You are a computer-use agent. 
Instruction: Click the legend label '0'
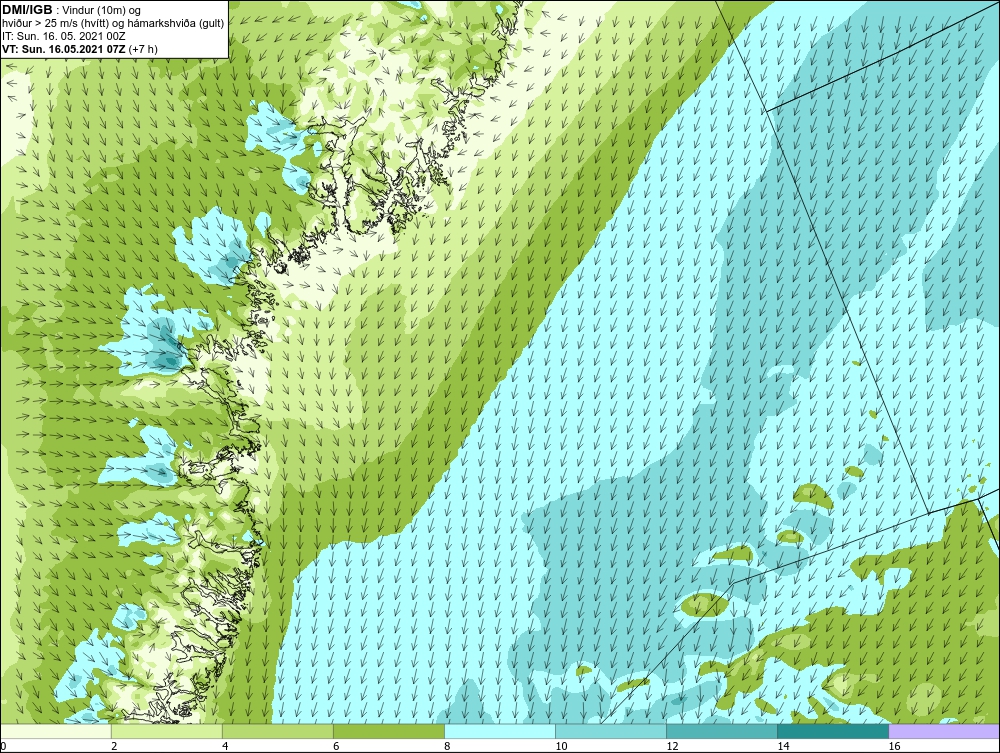3,746
